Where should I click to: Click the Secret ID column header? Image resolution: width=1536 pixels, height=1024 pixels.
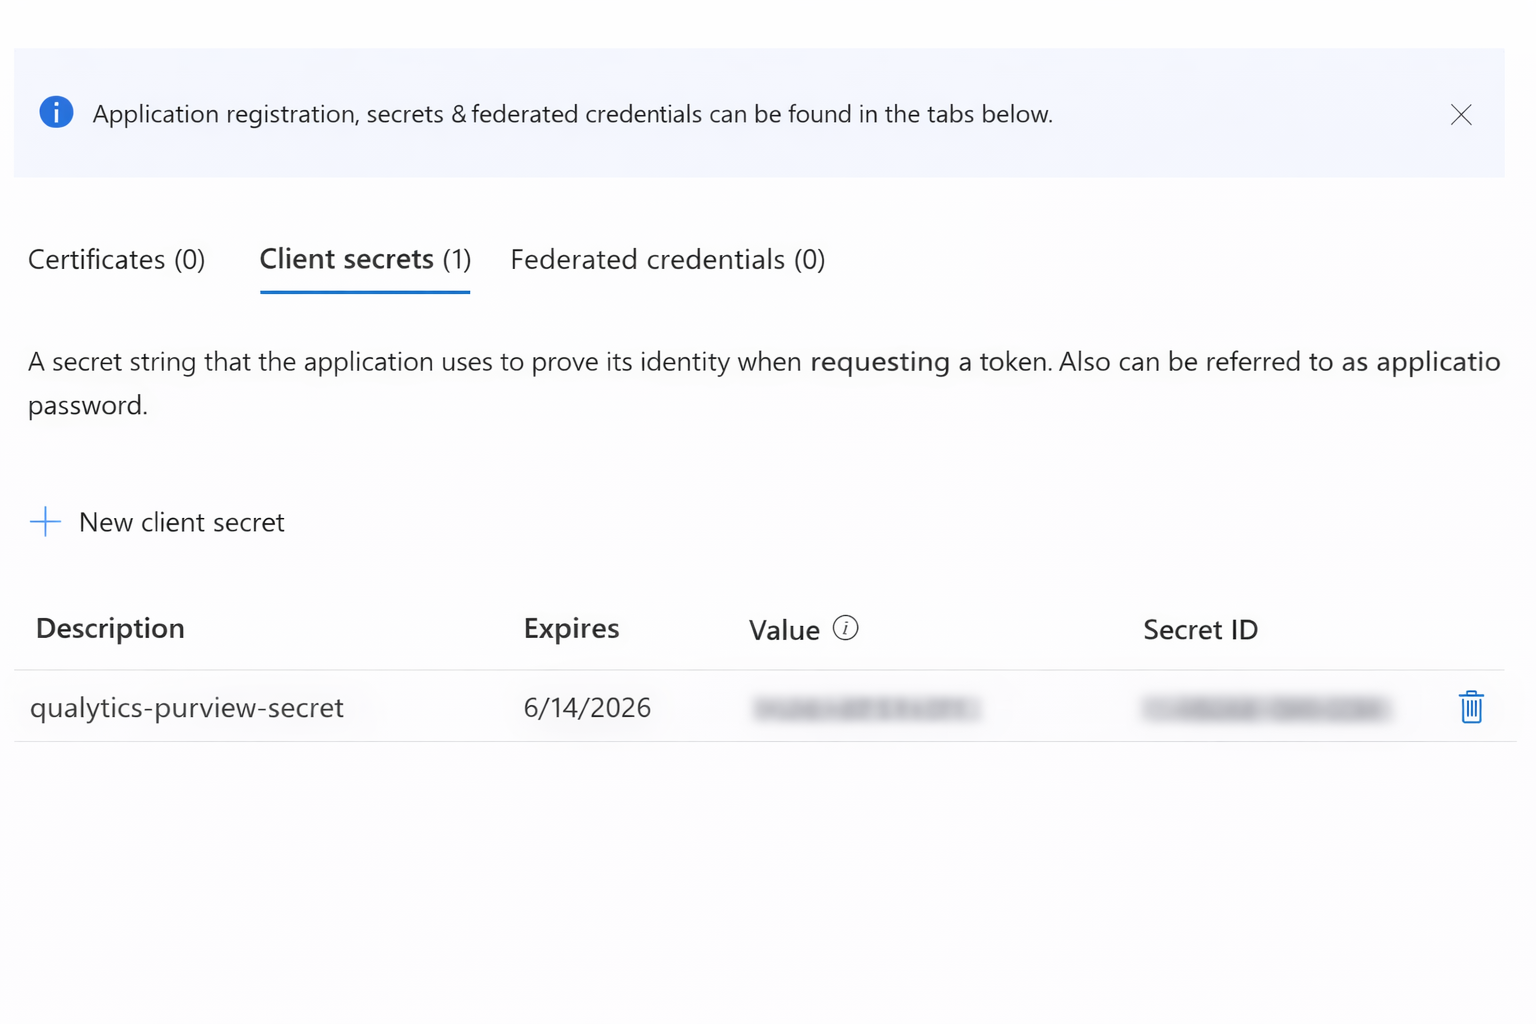pyautogui.click(x=1200, y=630)
